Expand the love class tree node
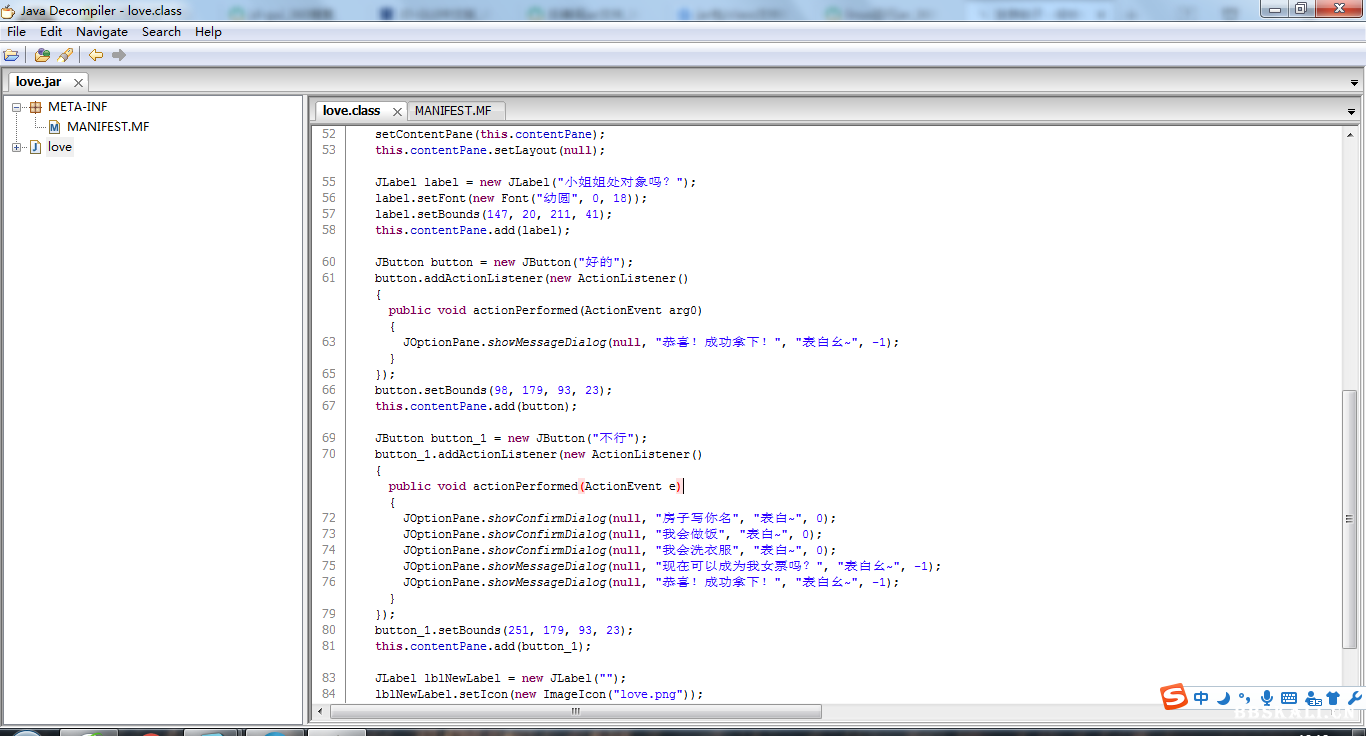1366x736 pixels. coord(17,147)
